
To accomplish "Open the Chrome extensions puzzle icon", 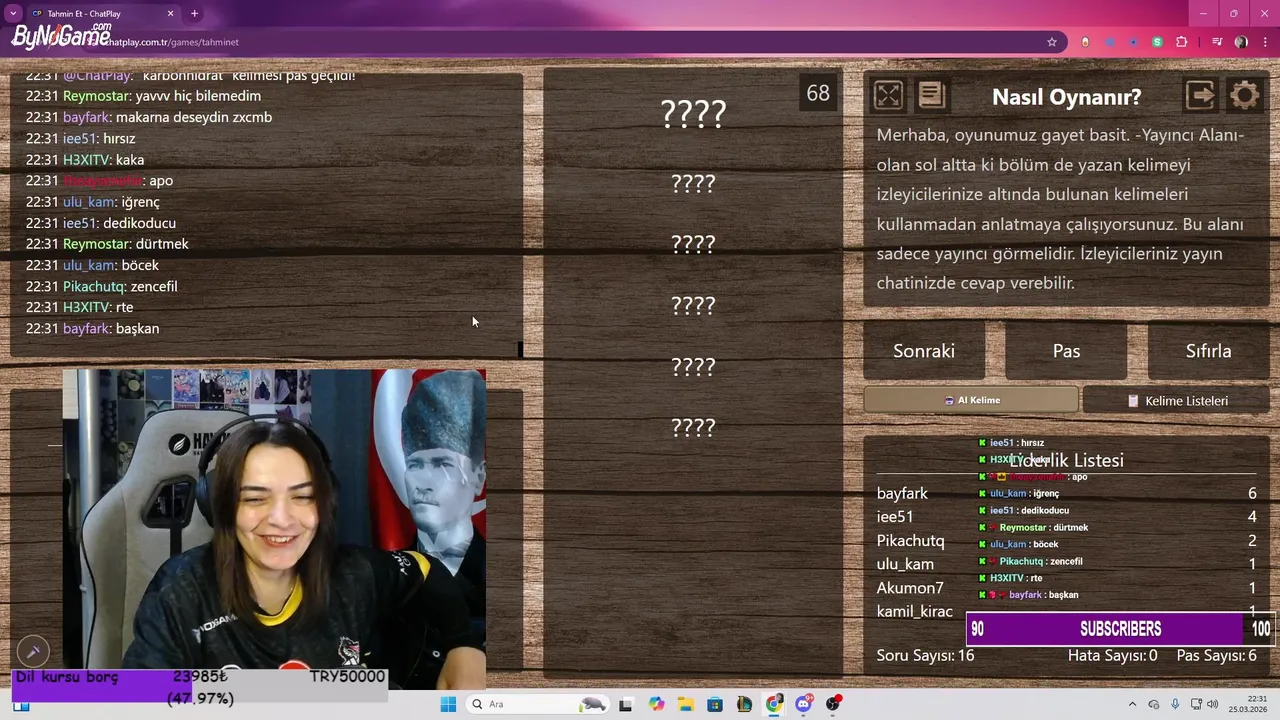I will click(1182, 42).
